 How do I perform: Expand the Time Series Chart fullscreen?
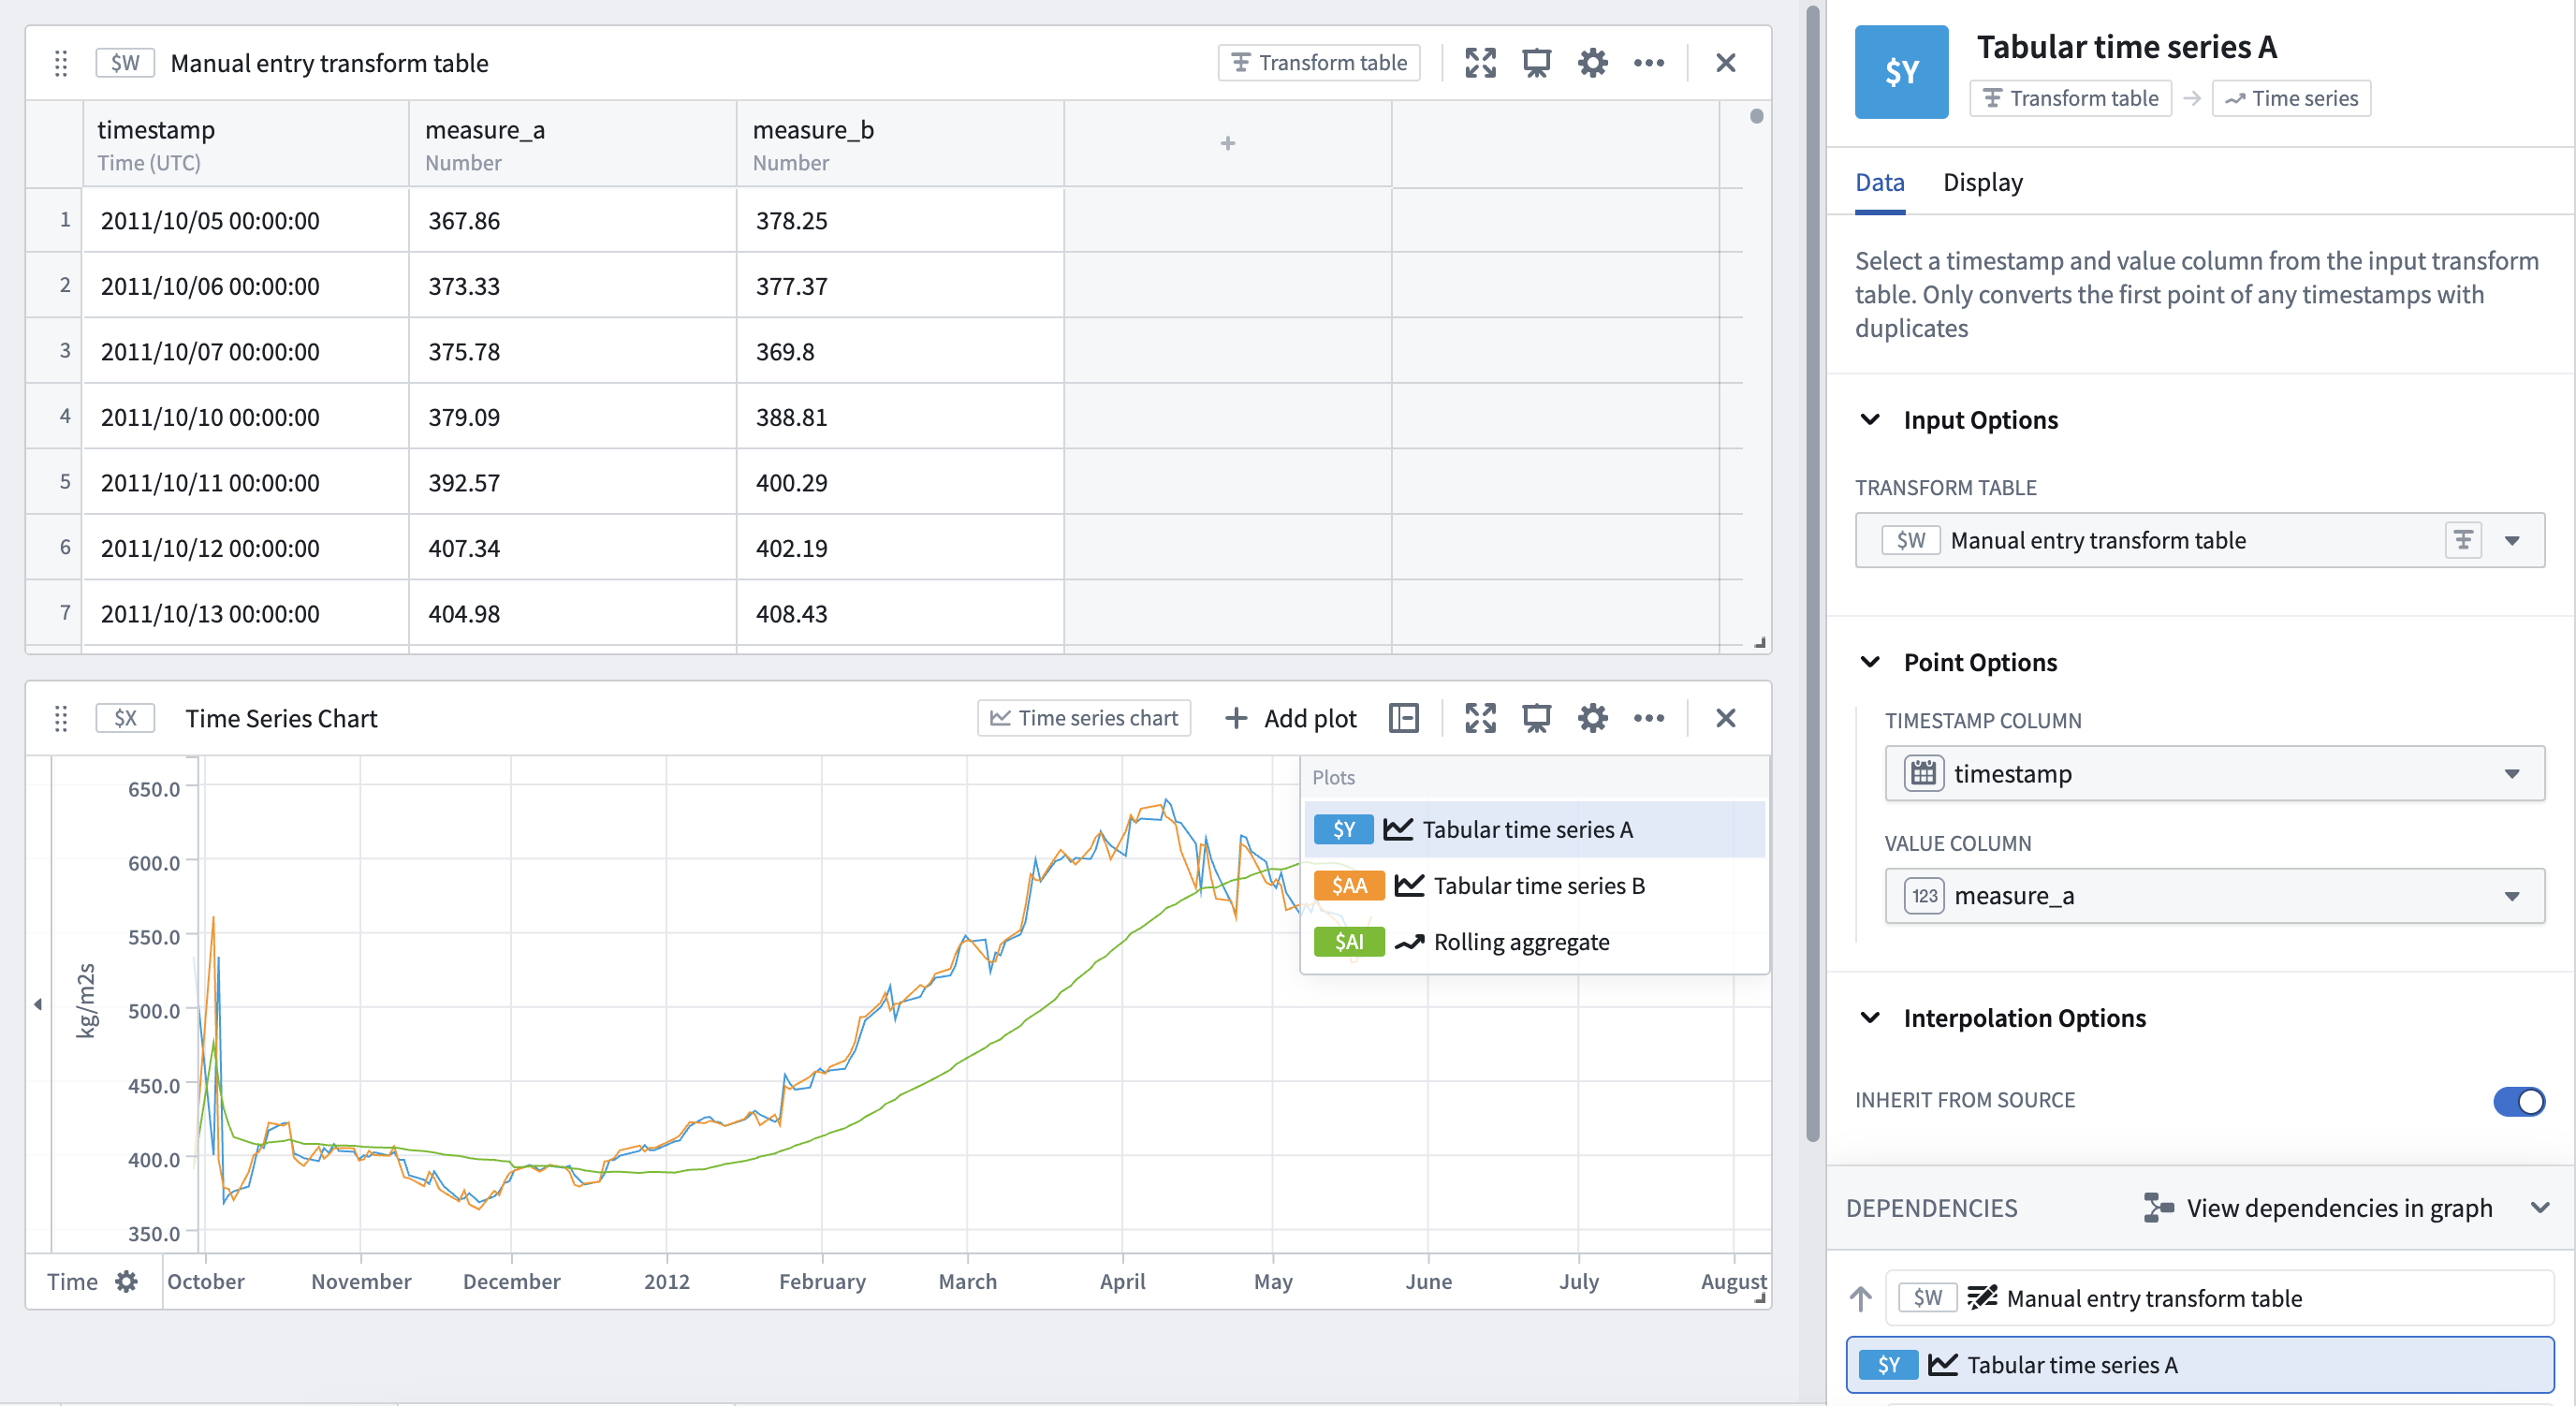point(1480,718)
